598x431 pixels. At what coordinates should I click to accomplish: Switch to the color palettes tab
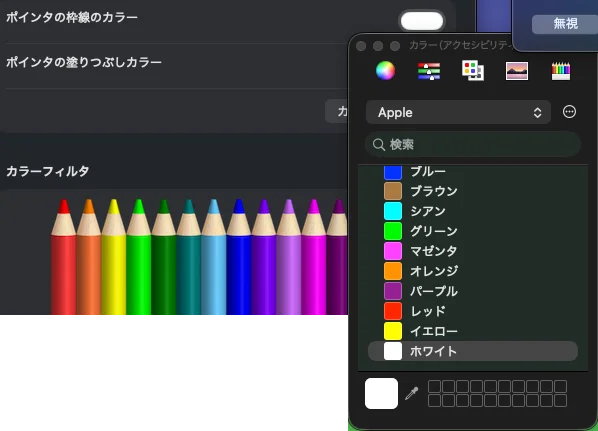pos(473,71)
